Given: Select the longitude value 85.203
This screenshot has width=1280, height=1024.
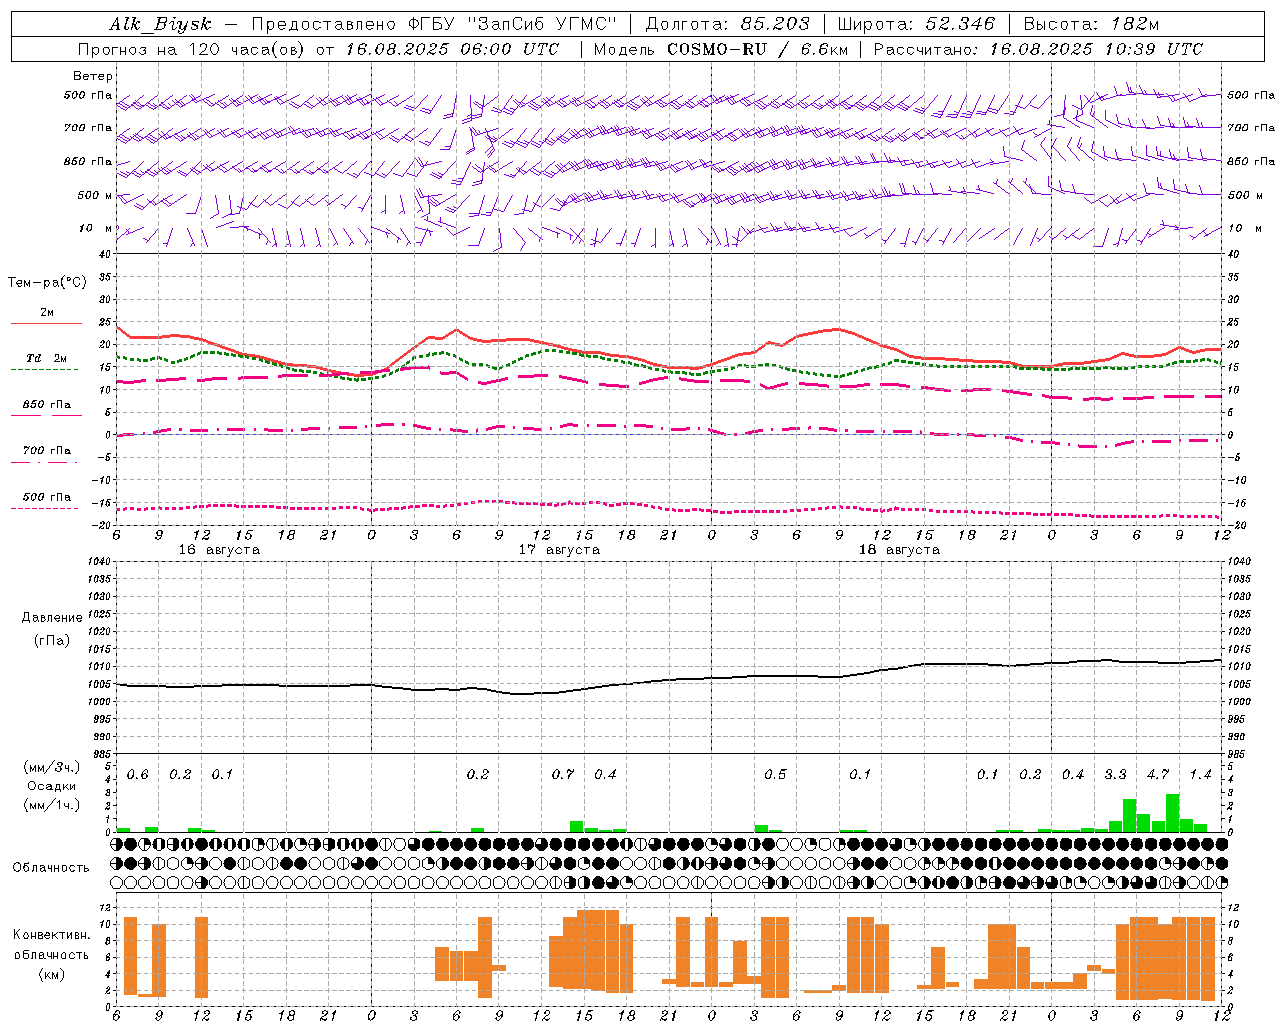Looking at the screenshot, I should 775,24.
